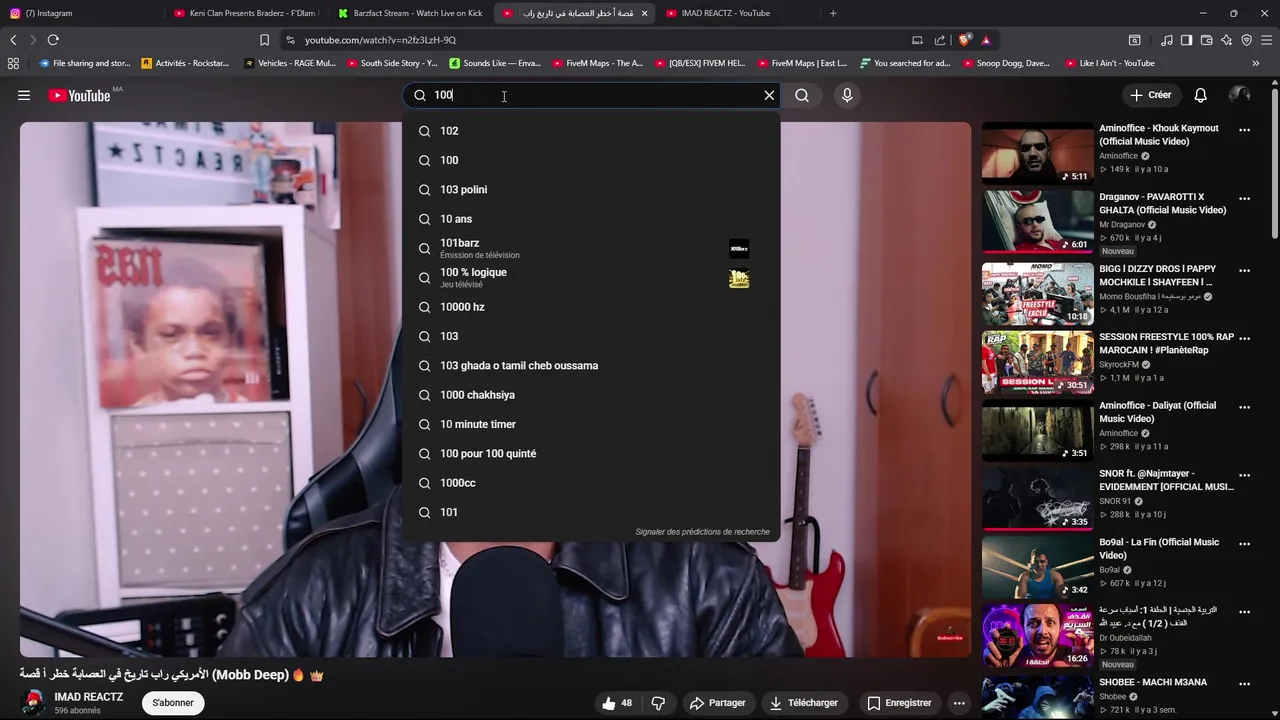
Task: Click the Brave Shields lion icon
Action: pyautogui.click(x=964, y=40)
